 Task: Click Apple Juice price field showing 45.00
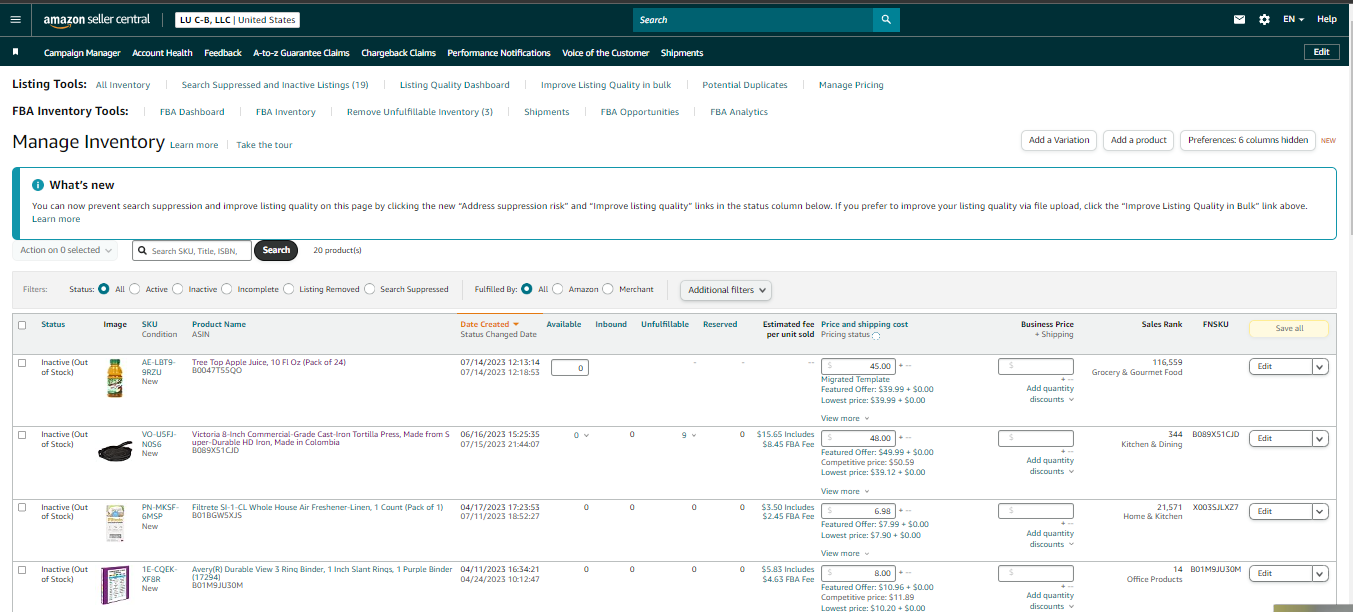coord(859,367)
